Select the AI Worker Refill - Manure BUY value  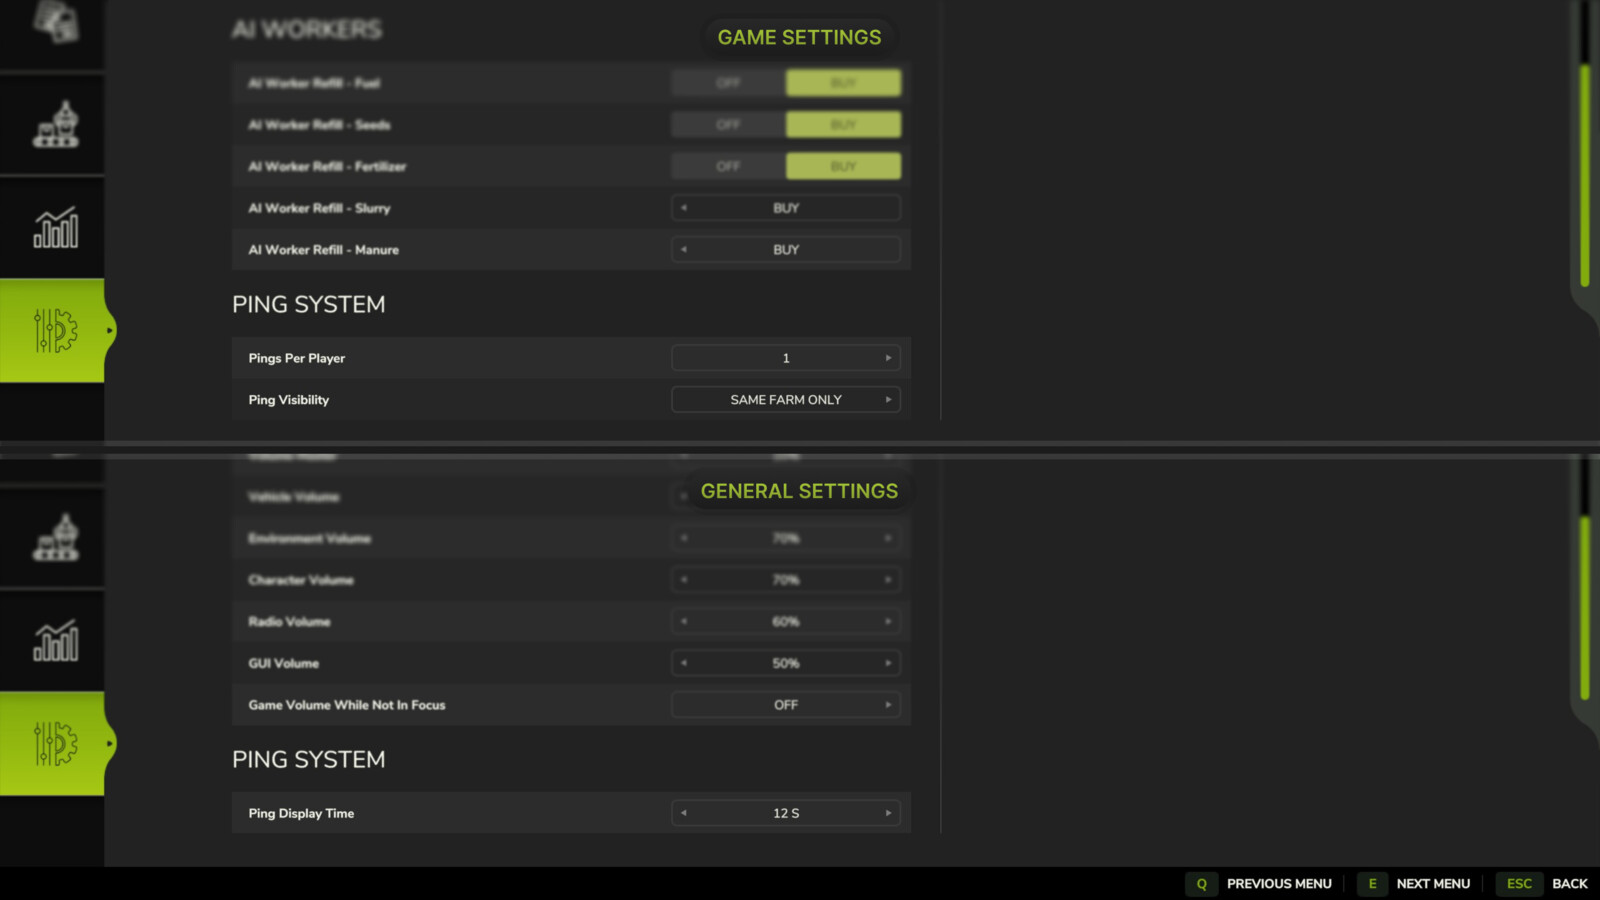point(786,250)
